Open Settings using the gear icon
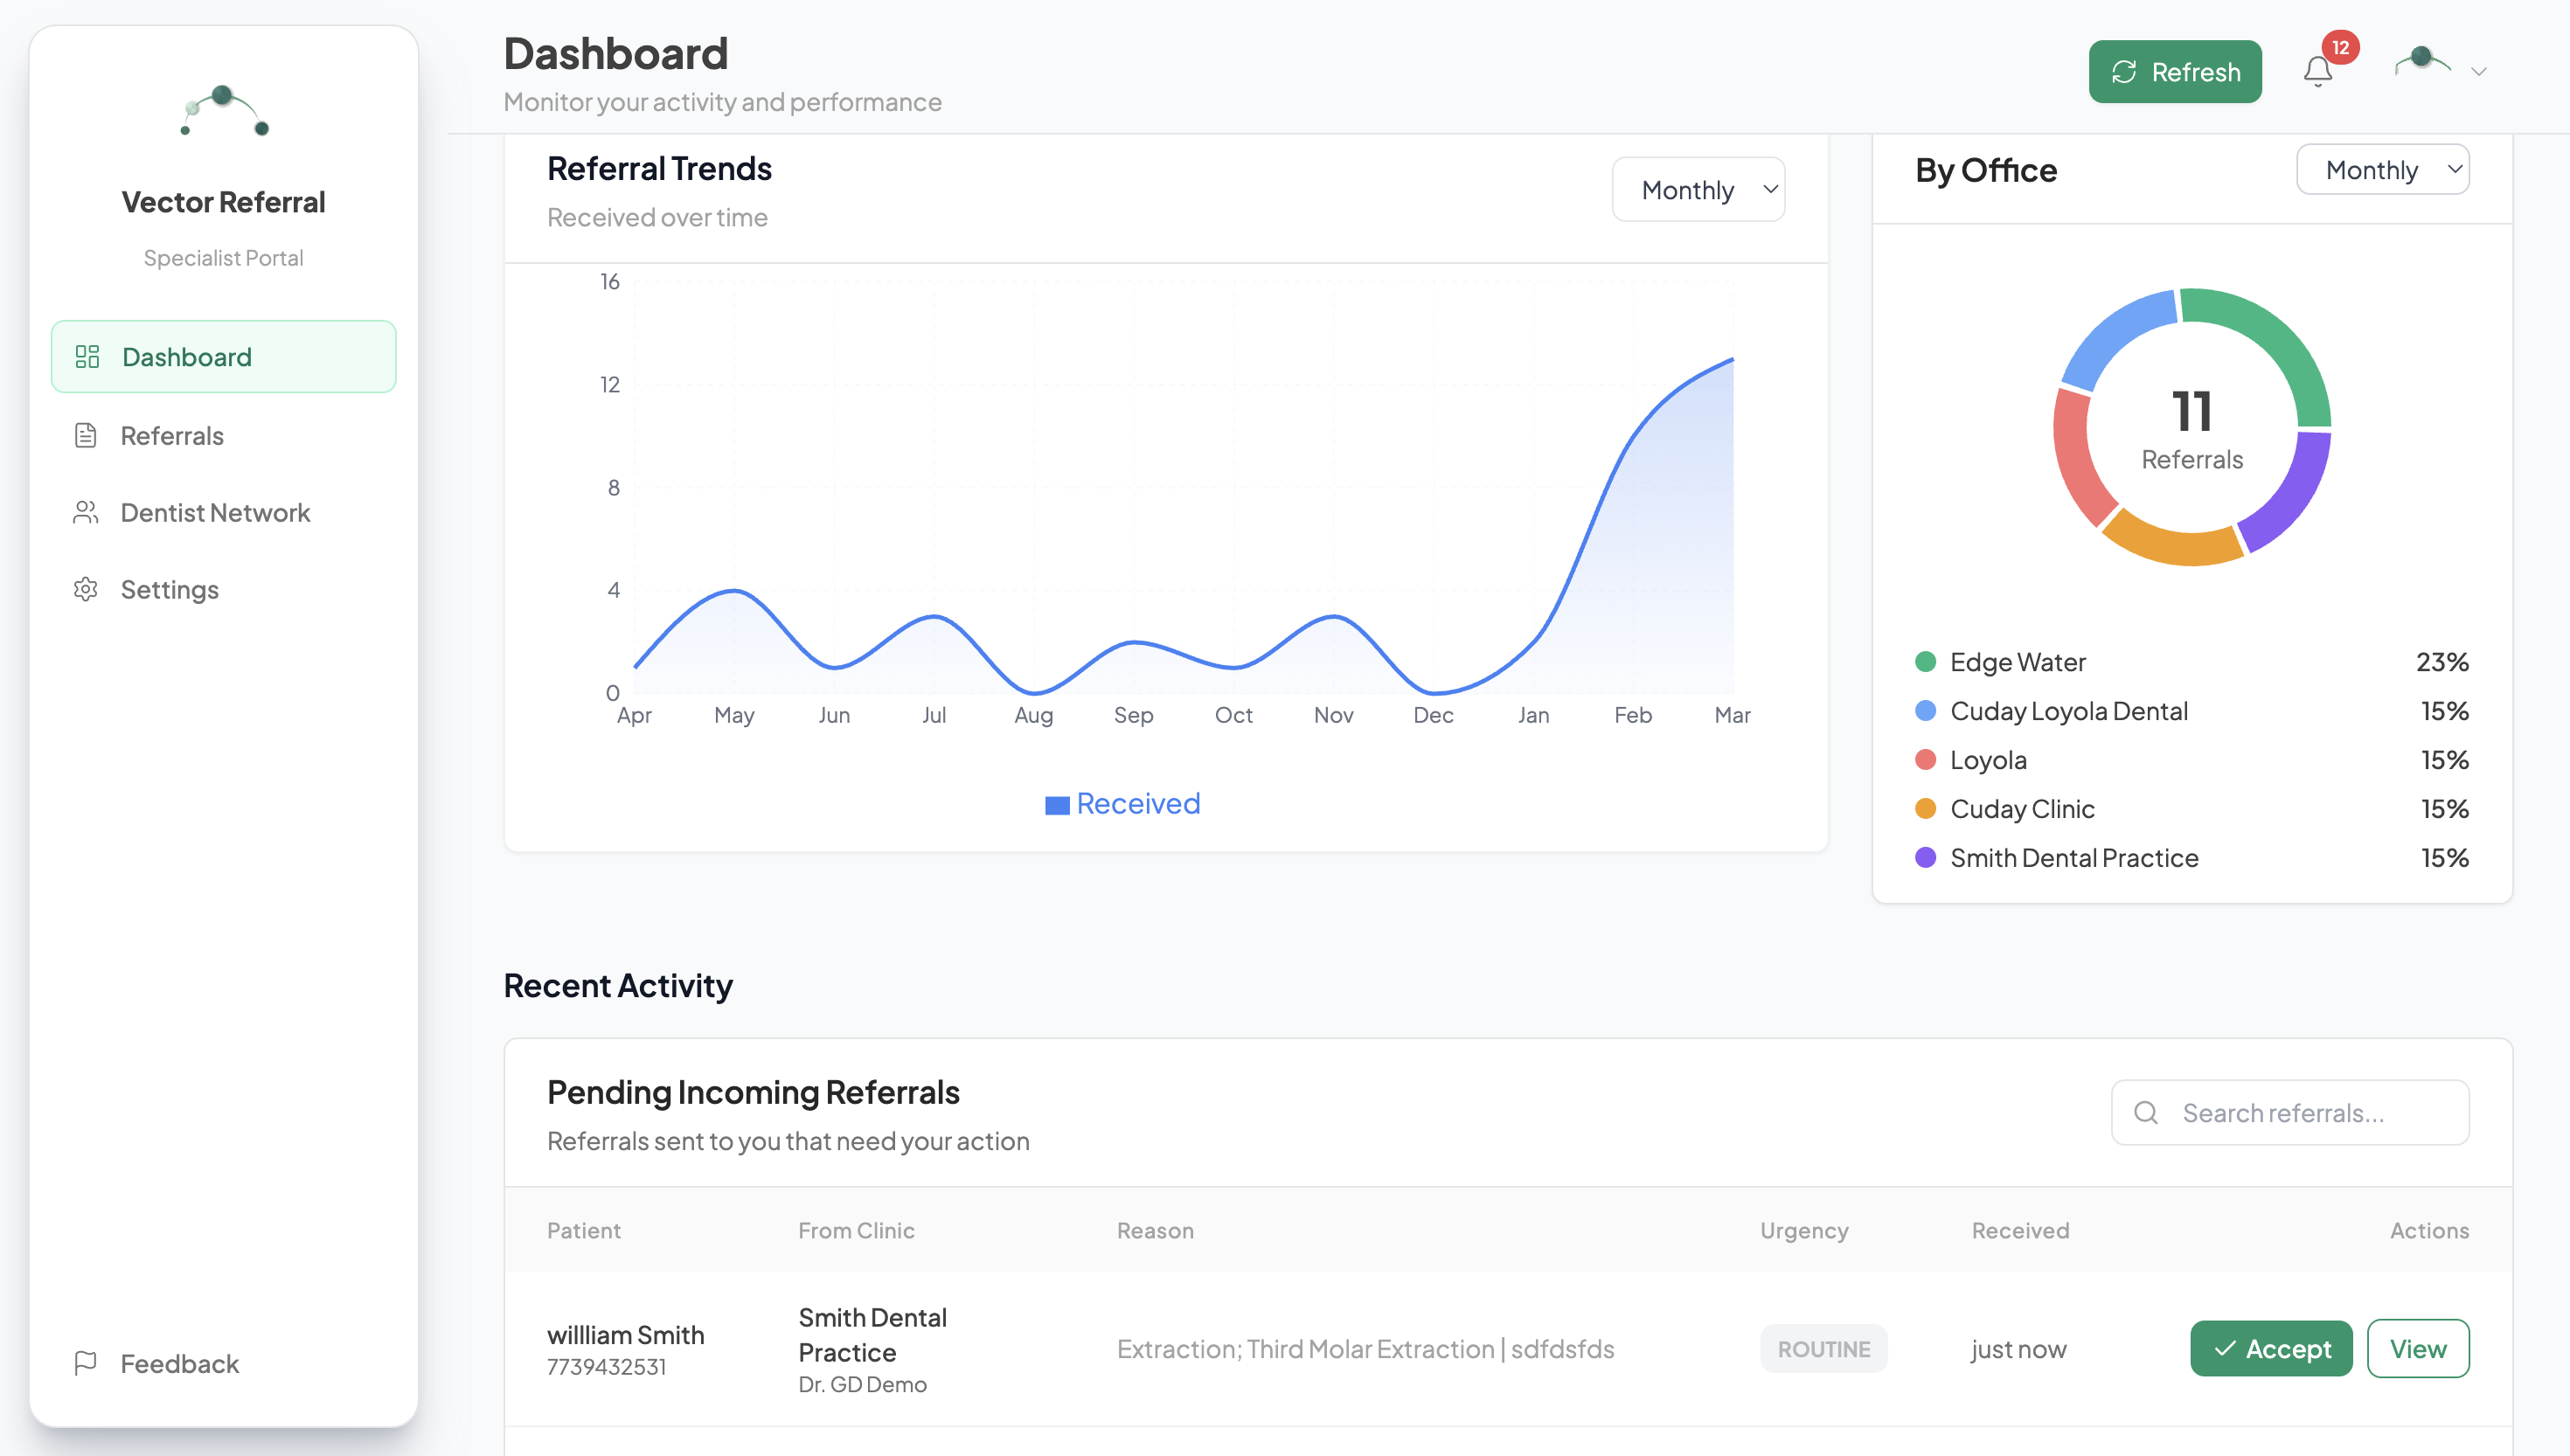This screenshot has width=2570, height=1456. (x=86, y=589)
